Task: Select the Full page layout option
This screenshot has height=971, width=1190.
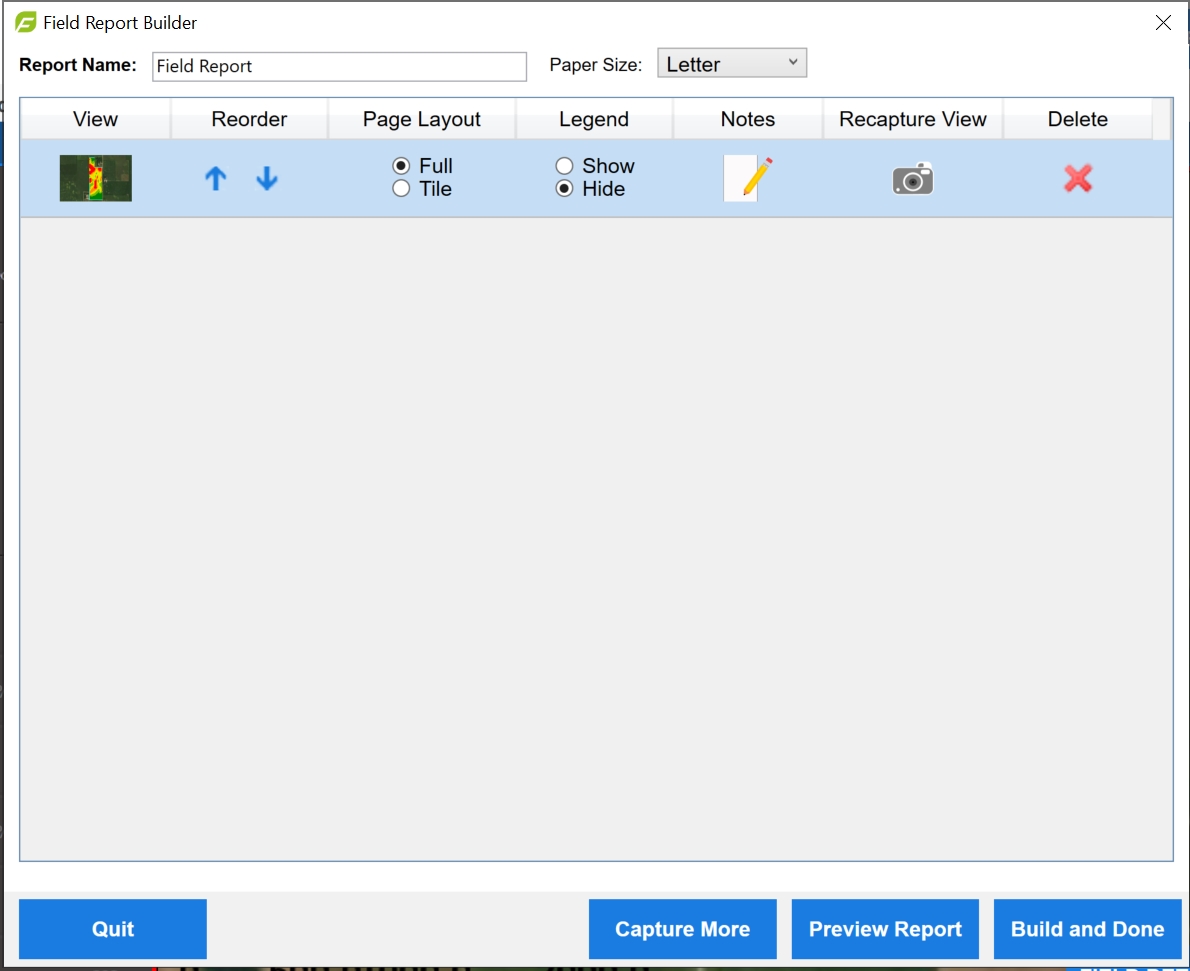Action: (402, 166)
